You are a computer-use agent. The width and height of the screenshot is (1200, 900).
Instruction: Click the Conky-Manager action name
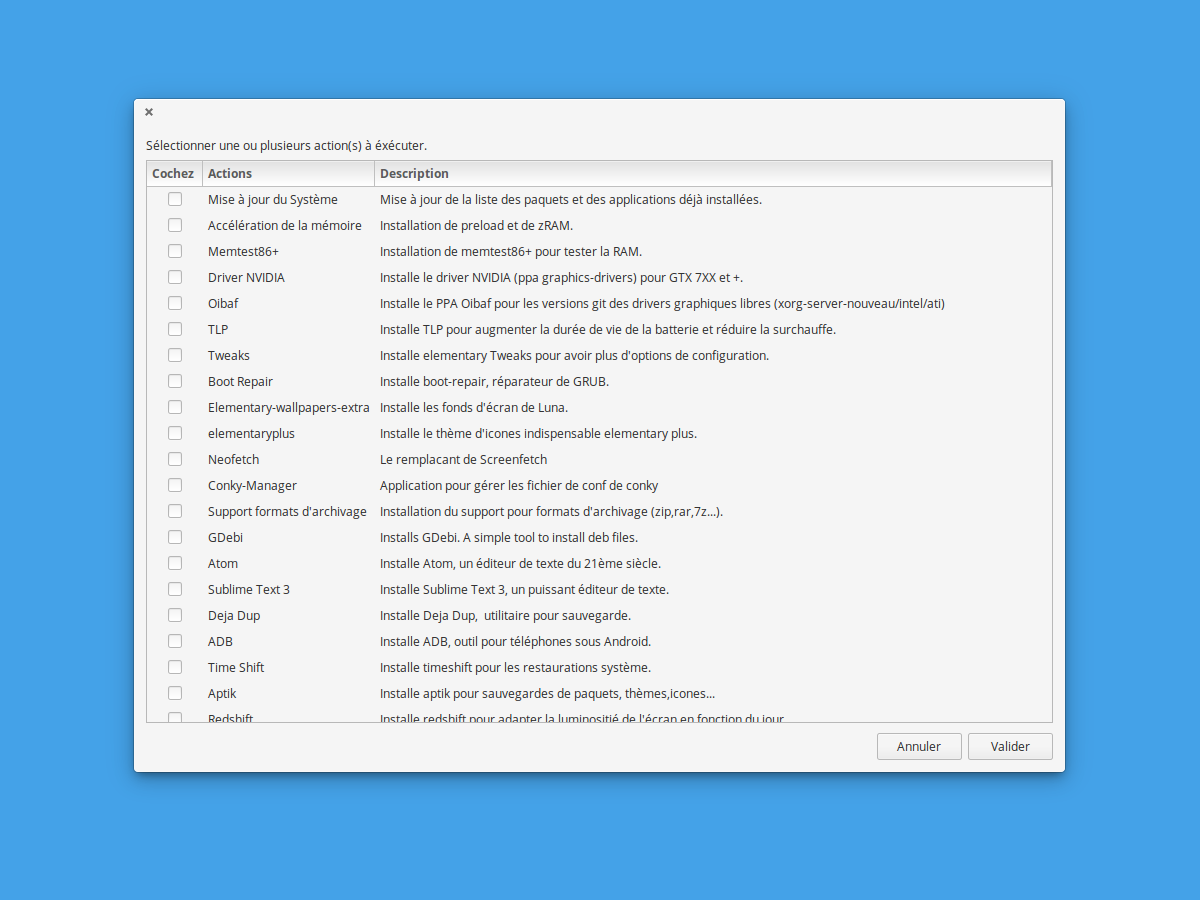pyautogui.click(x=252, y=485)
